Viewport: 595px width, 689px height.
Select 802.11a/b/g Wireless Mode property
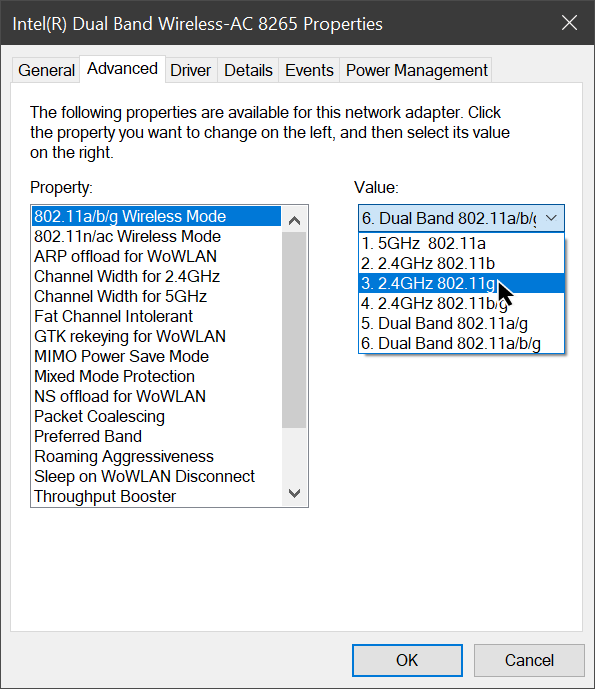click(x=156, y=216)
